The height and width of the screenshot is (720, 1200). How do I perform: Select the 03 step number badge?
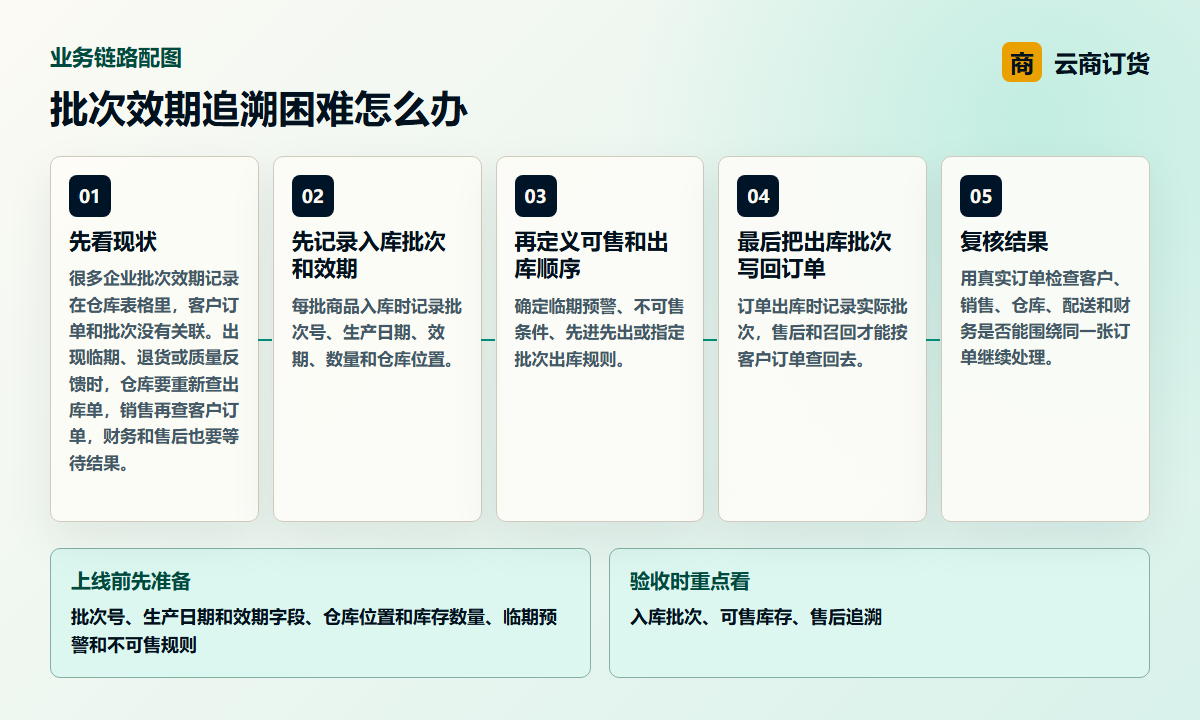click(536, 196)
